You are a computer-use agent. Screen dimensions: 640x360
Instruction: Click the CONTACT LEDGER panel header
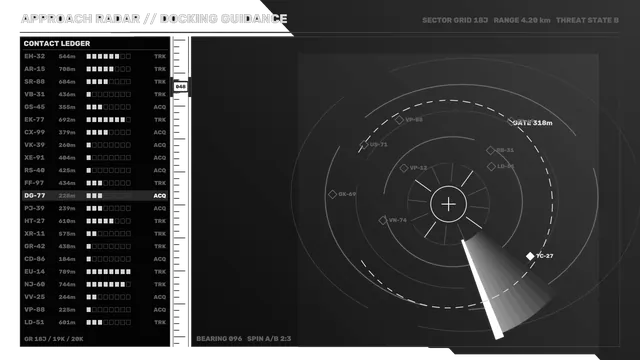tap(57, 43)
